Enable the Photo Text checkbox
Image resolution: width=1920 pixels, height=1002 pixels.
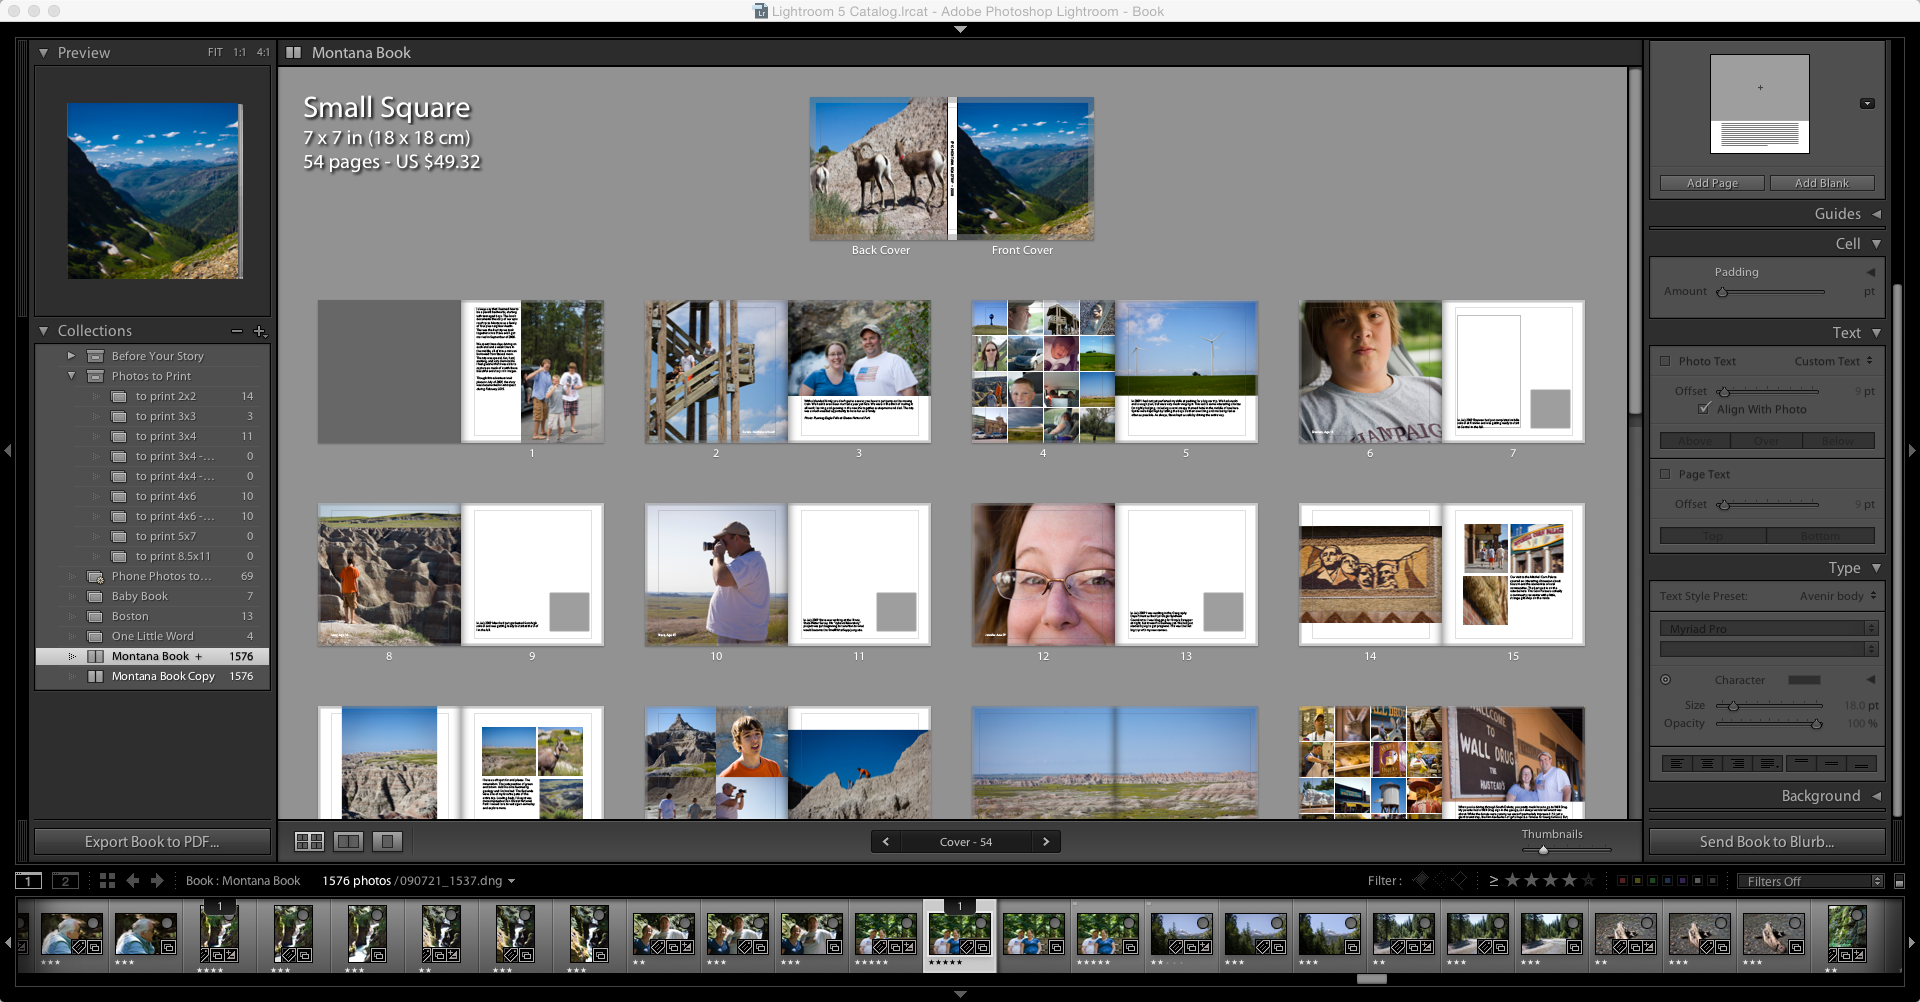(x=1666, y=362)
